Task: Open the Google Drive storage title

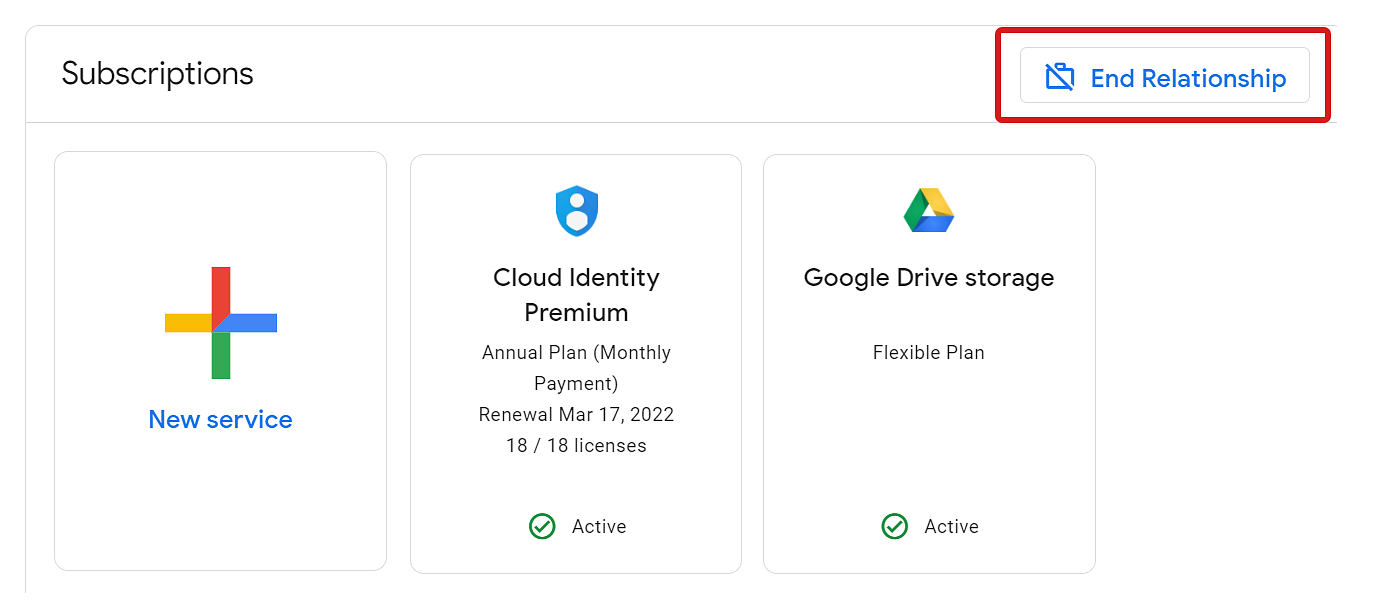Action: coord(929,277)
